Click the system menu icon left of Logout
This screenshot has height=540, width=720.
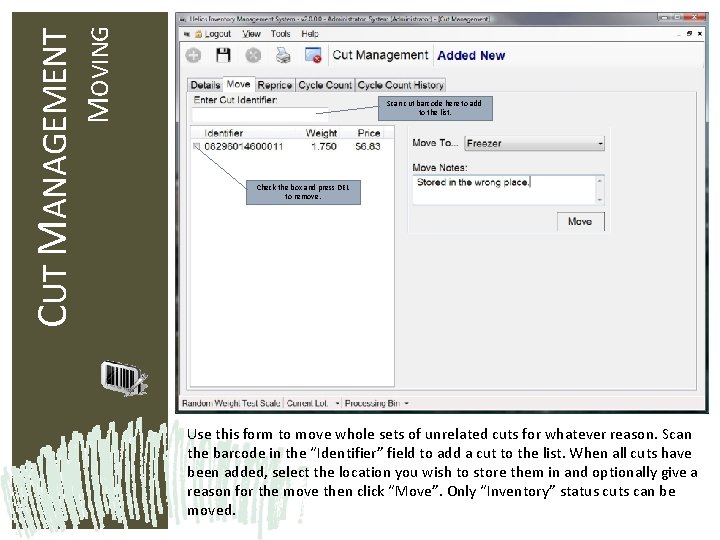tap(186, 34)
